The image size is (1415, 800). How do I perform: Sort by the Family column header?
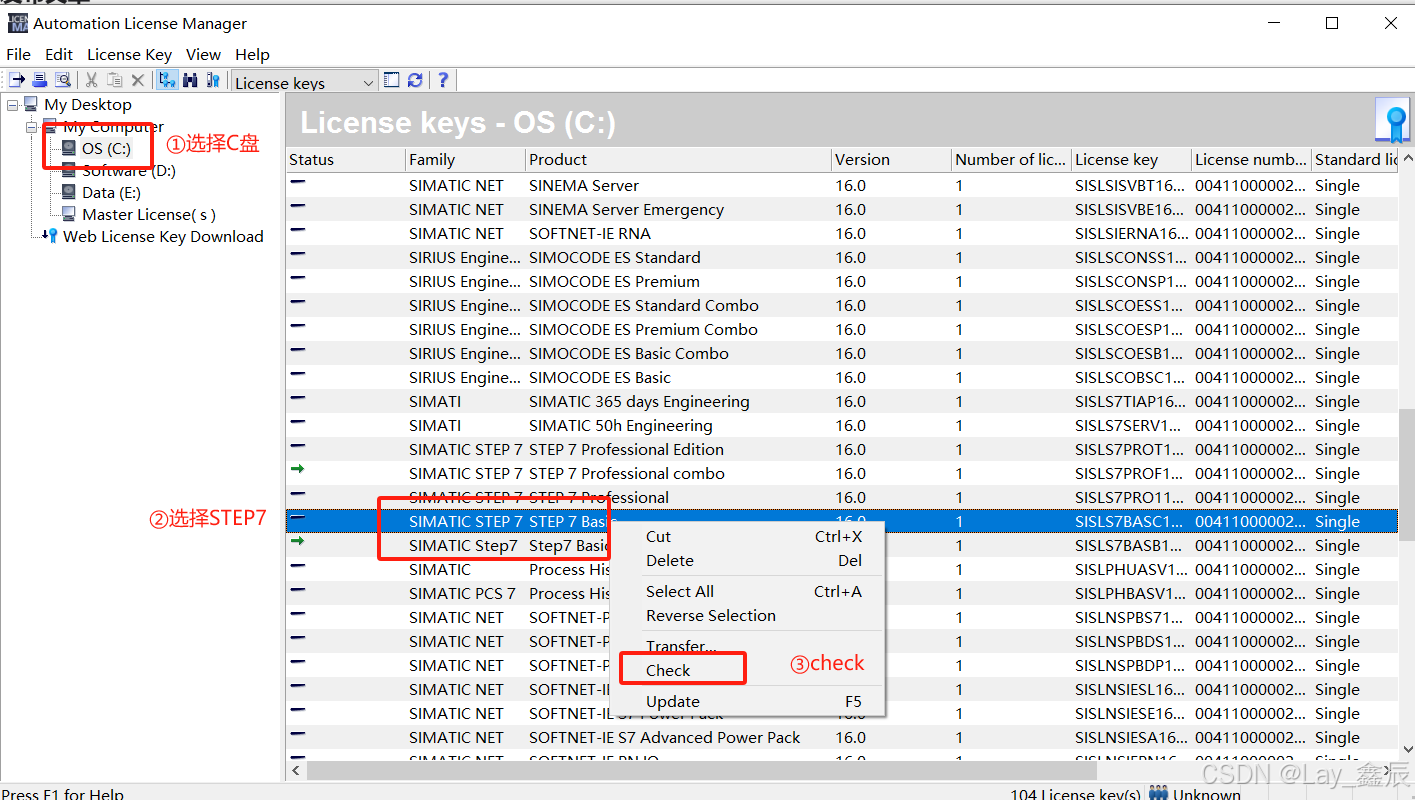pos(465,159)
